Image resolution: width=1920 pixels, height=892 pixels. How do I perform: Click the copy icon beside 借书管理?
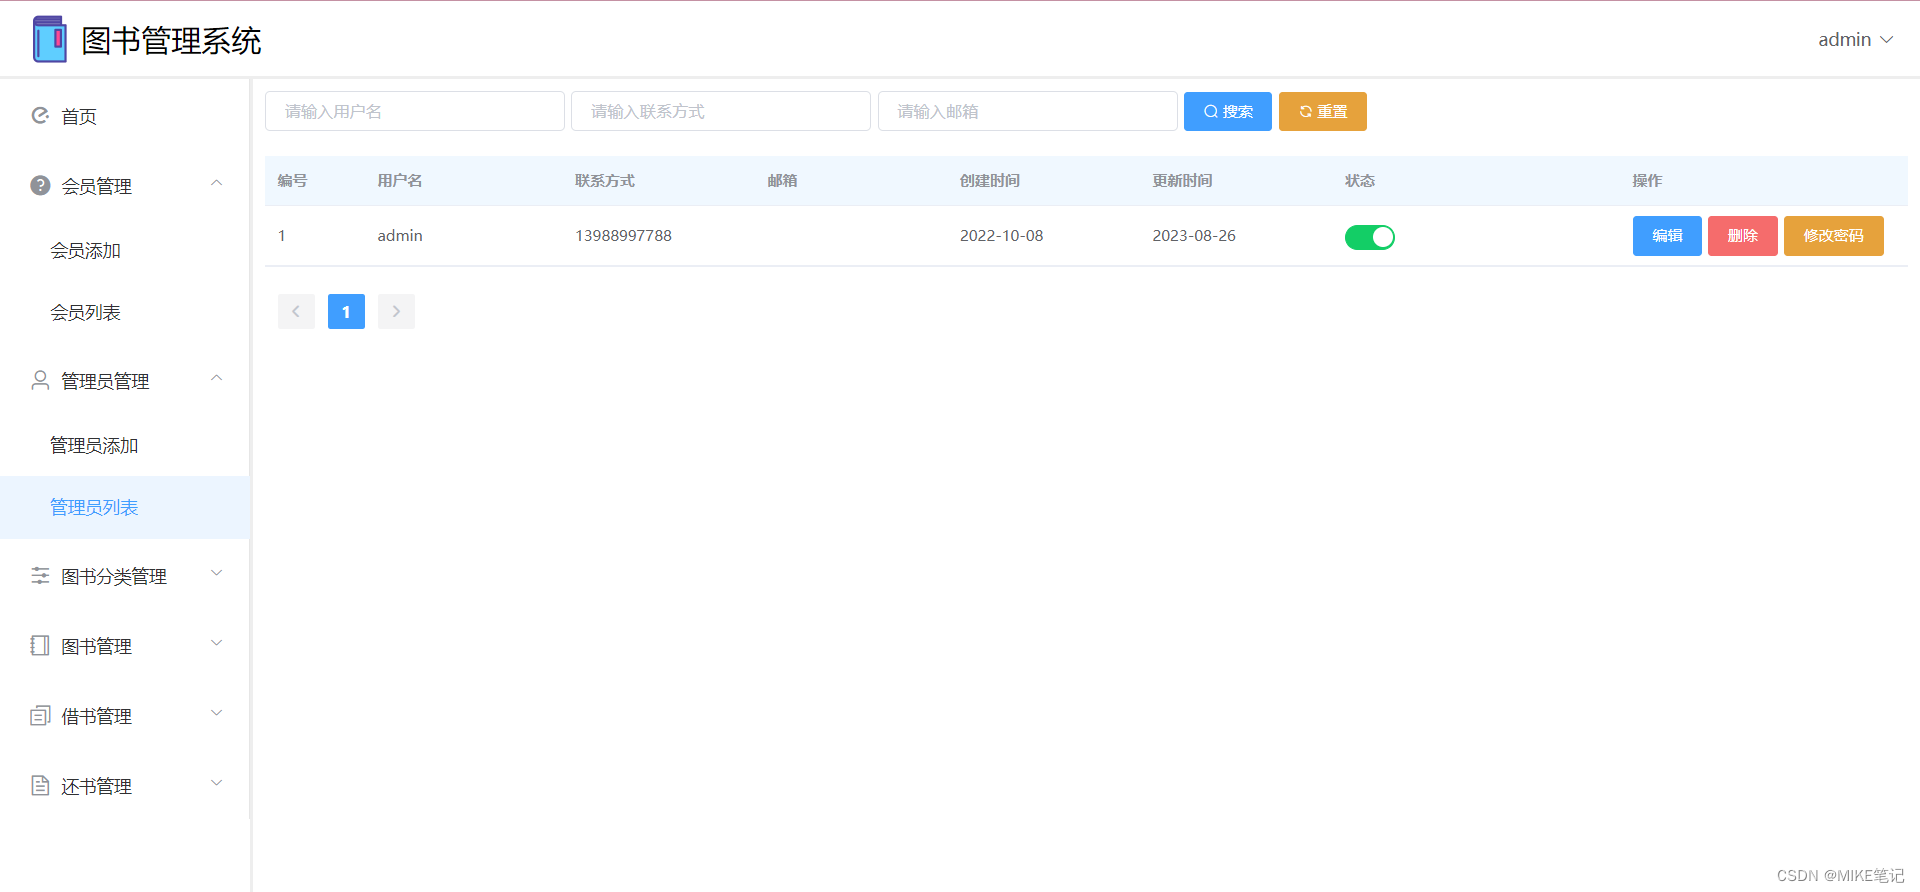pyautogui.click(x=40, y=715)
